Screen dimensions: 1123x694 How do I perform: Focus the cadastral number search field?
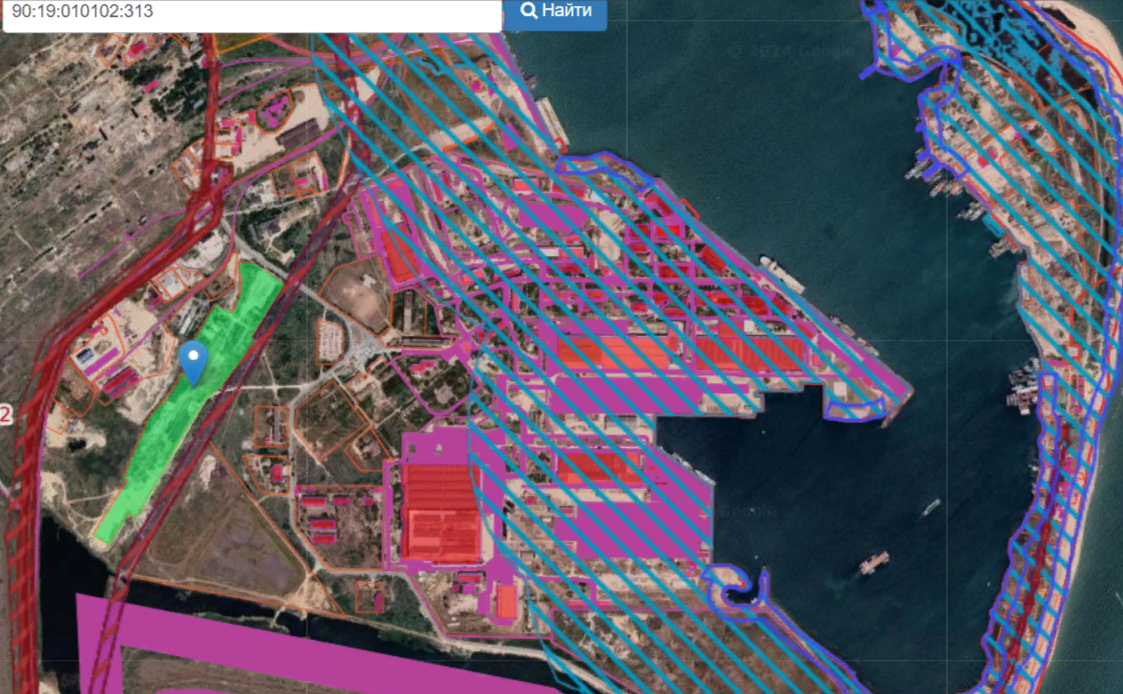250,13
